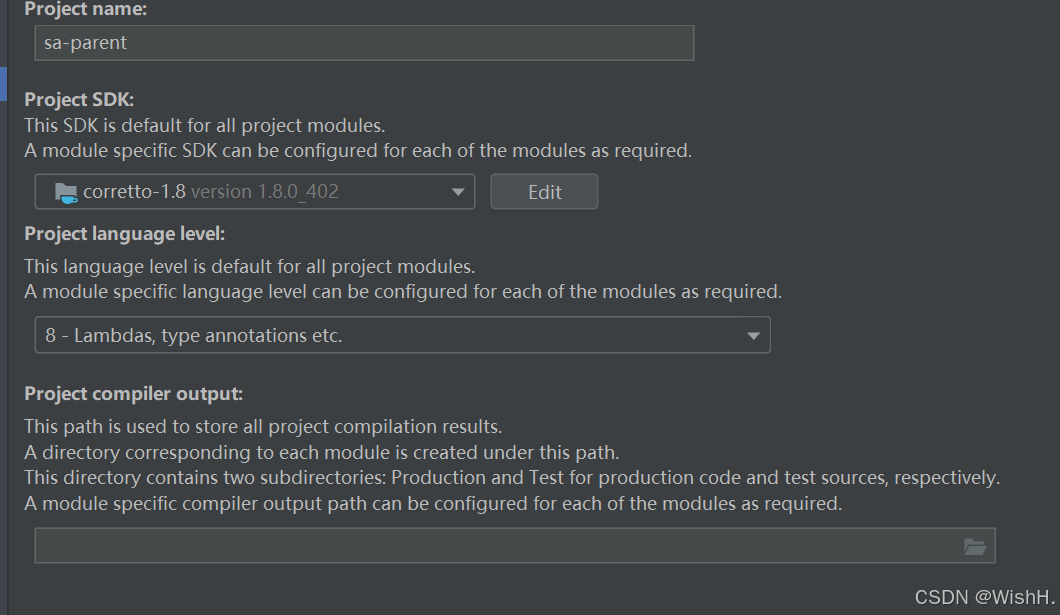Click the browse folder icon in compiler output field
This screenshot has width=1060, height=615.
point(974,546)
